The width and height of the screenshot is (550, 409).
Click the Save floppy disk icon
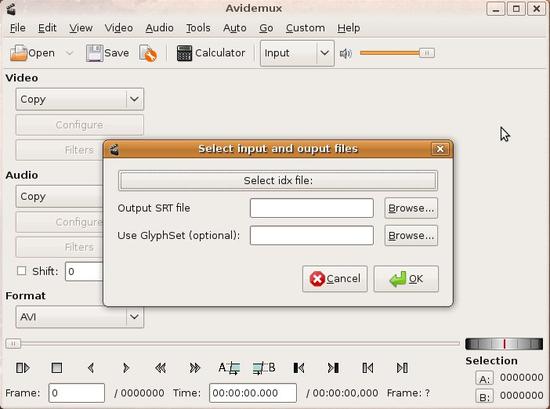(x=94, y=53)
